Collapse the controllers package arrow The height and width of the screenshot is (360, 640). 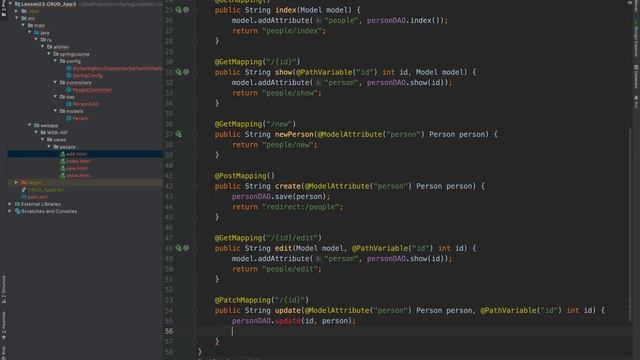coord(56,82)
